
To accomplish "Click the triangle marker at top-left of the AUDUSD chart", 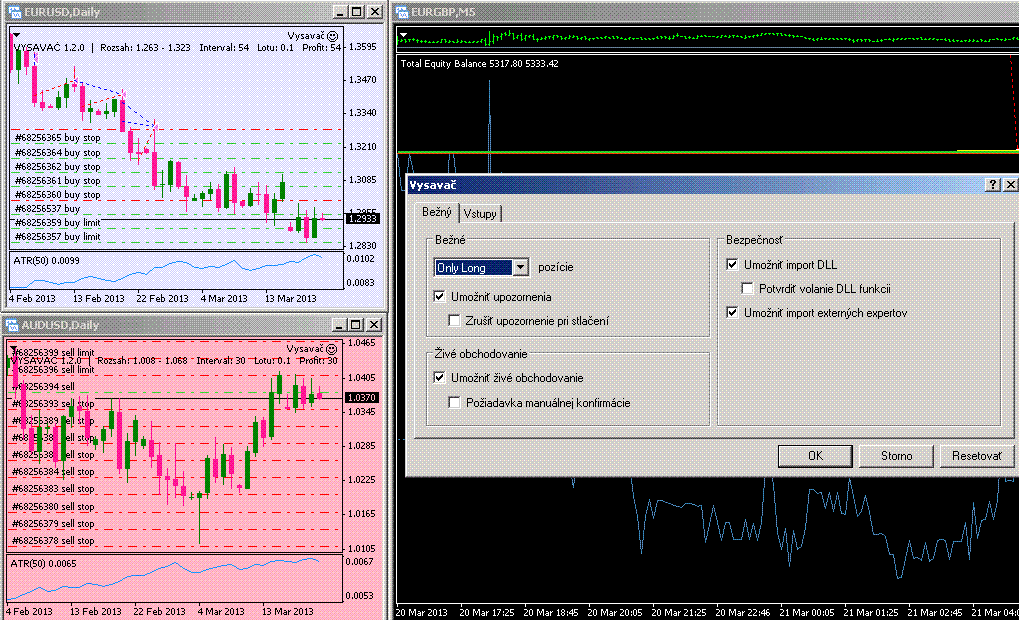I will click(13, 348).
